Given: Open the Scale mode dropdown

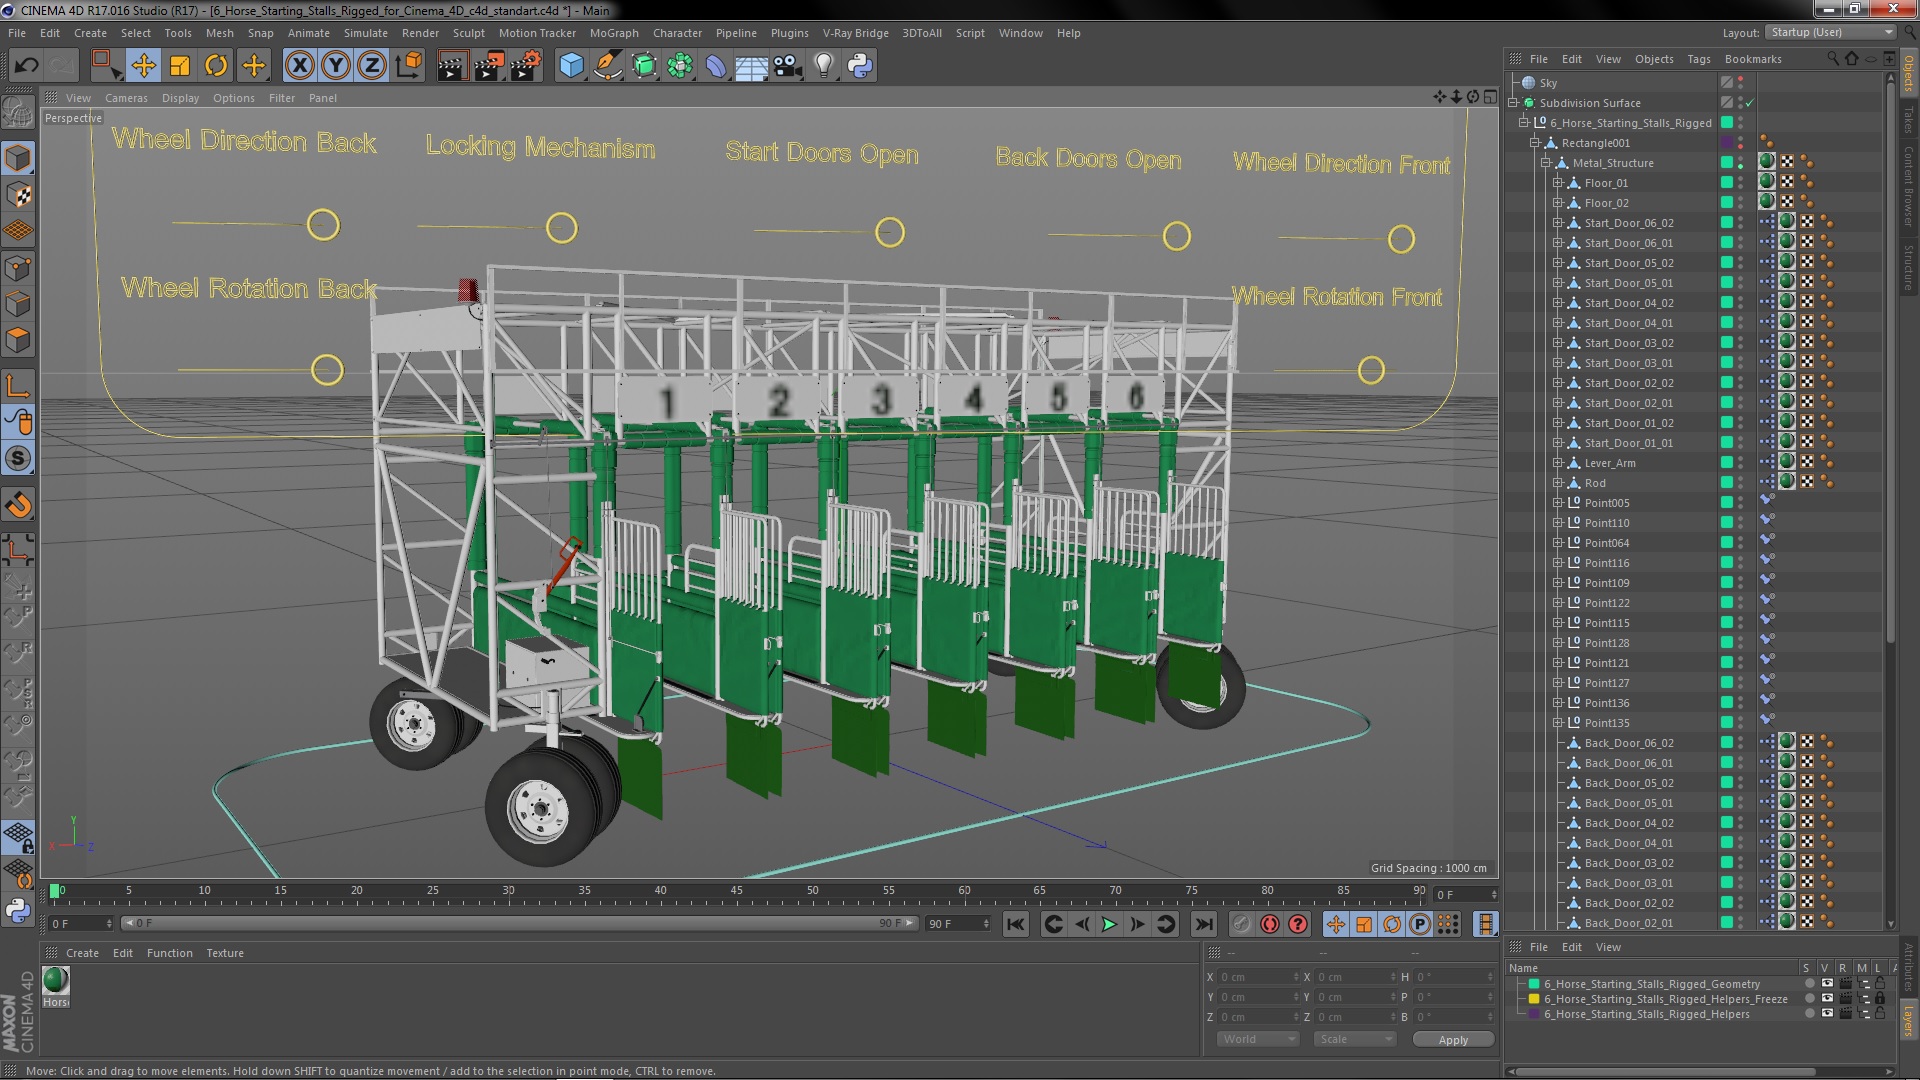Looking at the screenshot, I should pos(1354,1039).
